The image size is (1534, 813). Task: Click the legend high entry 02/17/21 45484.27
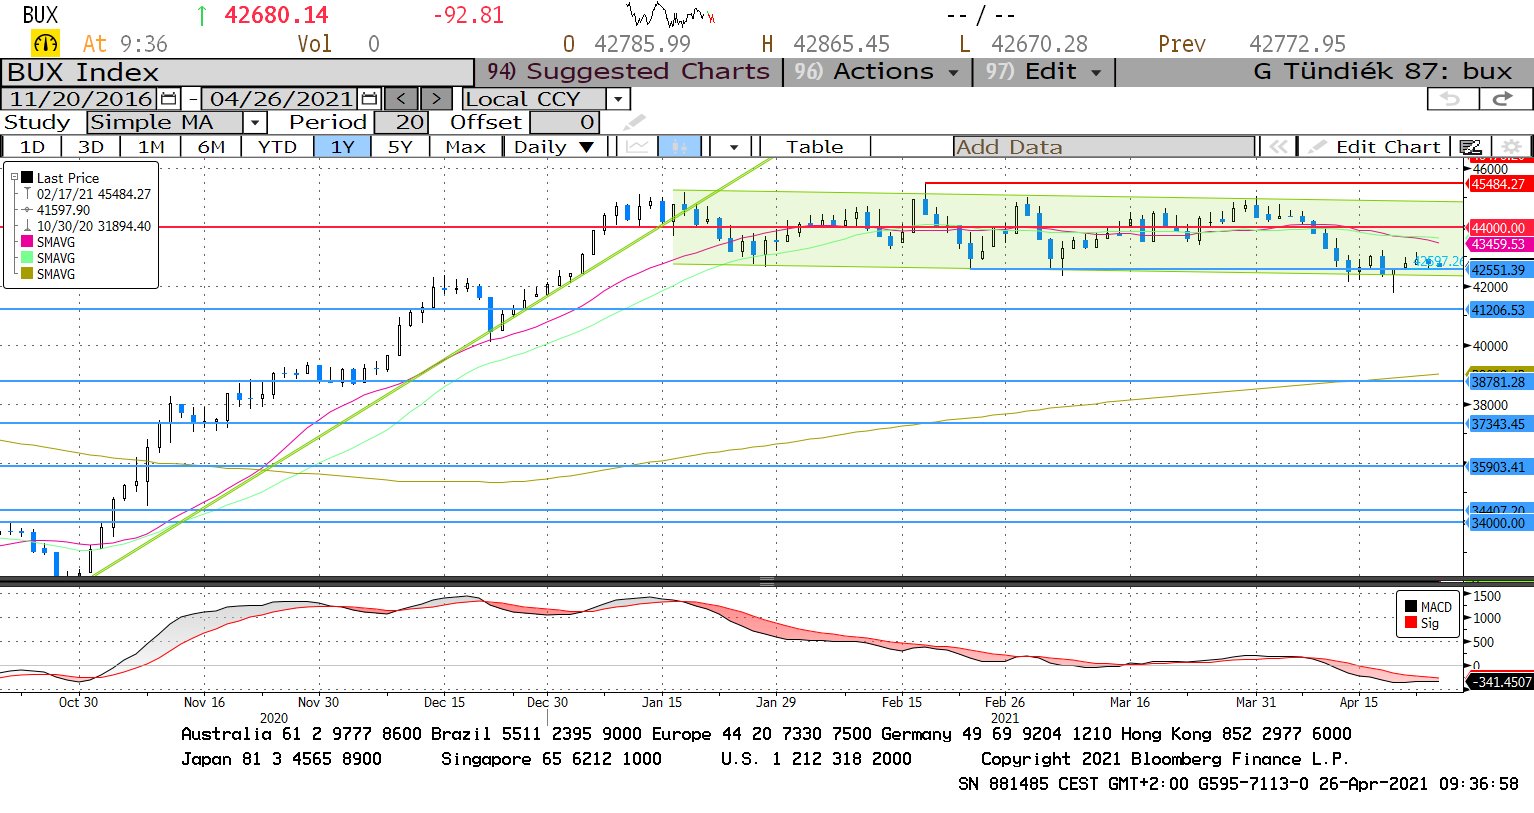94,194
